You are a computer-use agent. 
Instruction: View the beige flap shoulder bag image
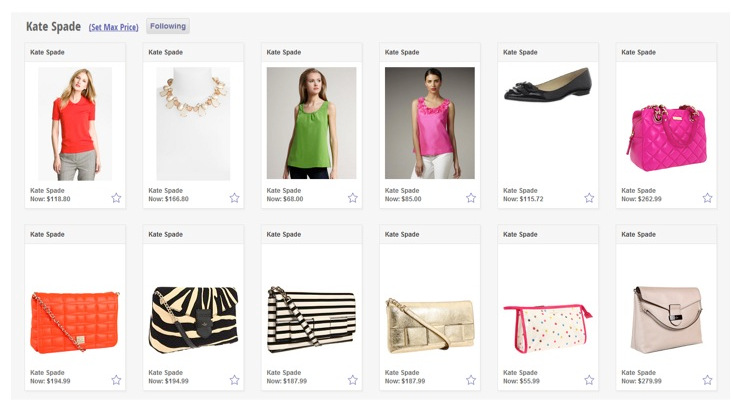[667, 320]
